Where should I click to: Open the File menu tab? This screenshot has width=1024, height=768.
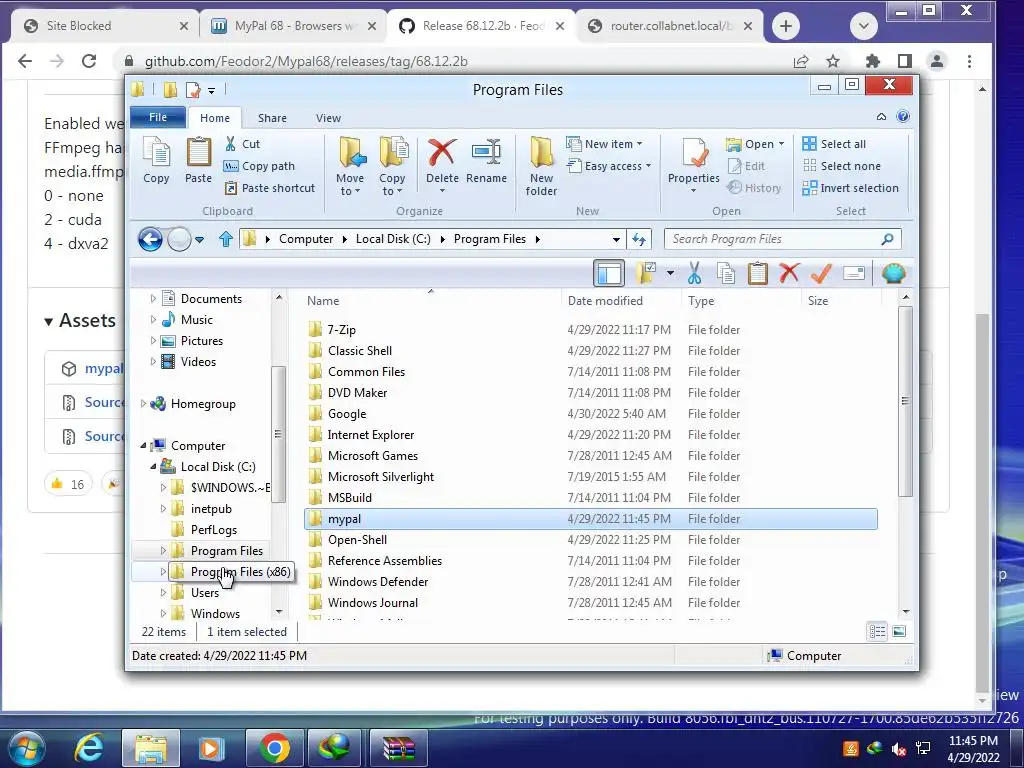click(x=158, y=117)
